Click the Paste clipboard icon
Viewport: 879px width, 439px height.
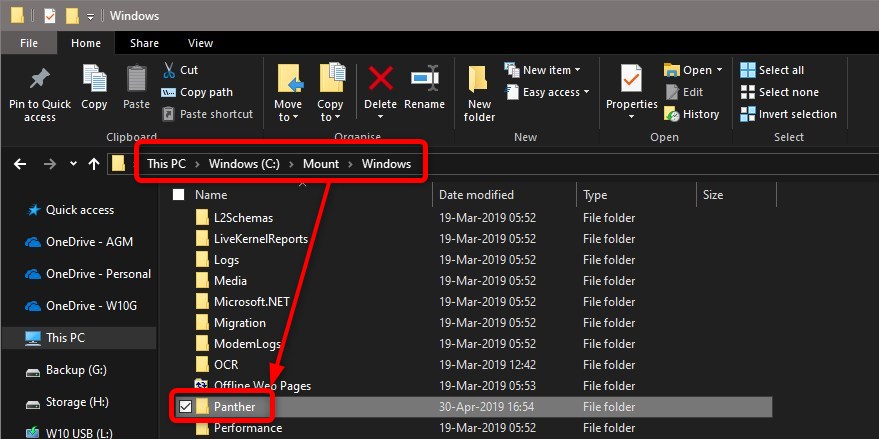click(136, 78)
